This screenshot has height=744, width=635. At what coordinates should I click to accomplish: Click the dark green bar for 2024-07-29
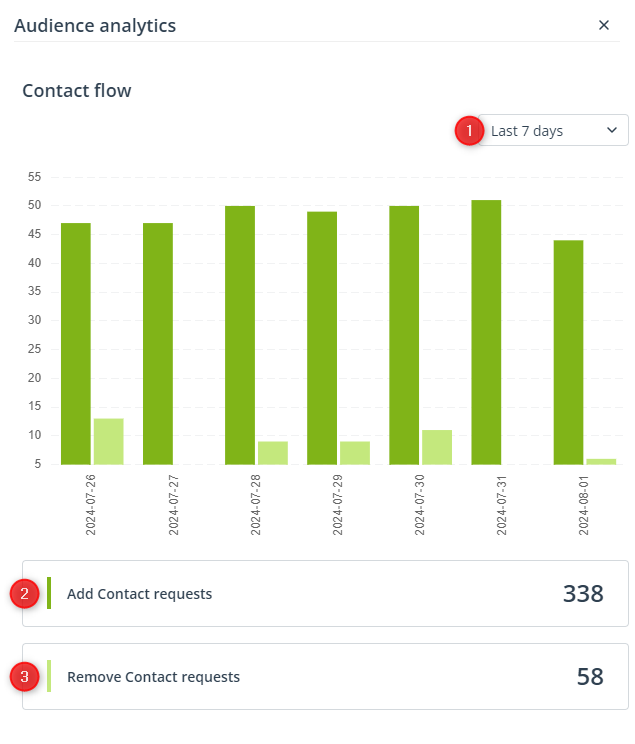click(x=322, y=338)
